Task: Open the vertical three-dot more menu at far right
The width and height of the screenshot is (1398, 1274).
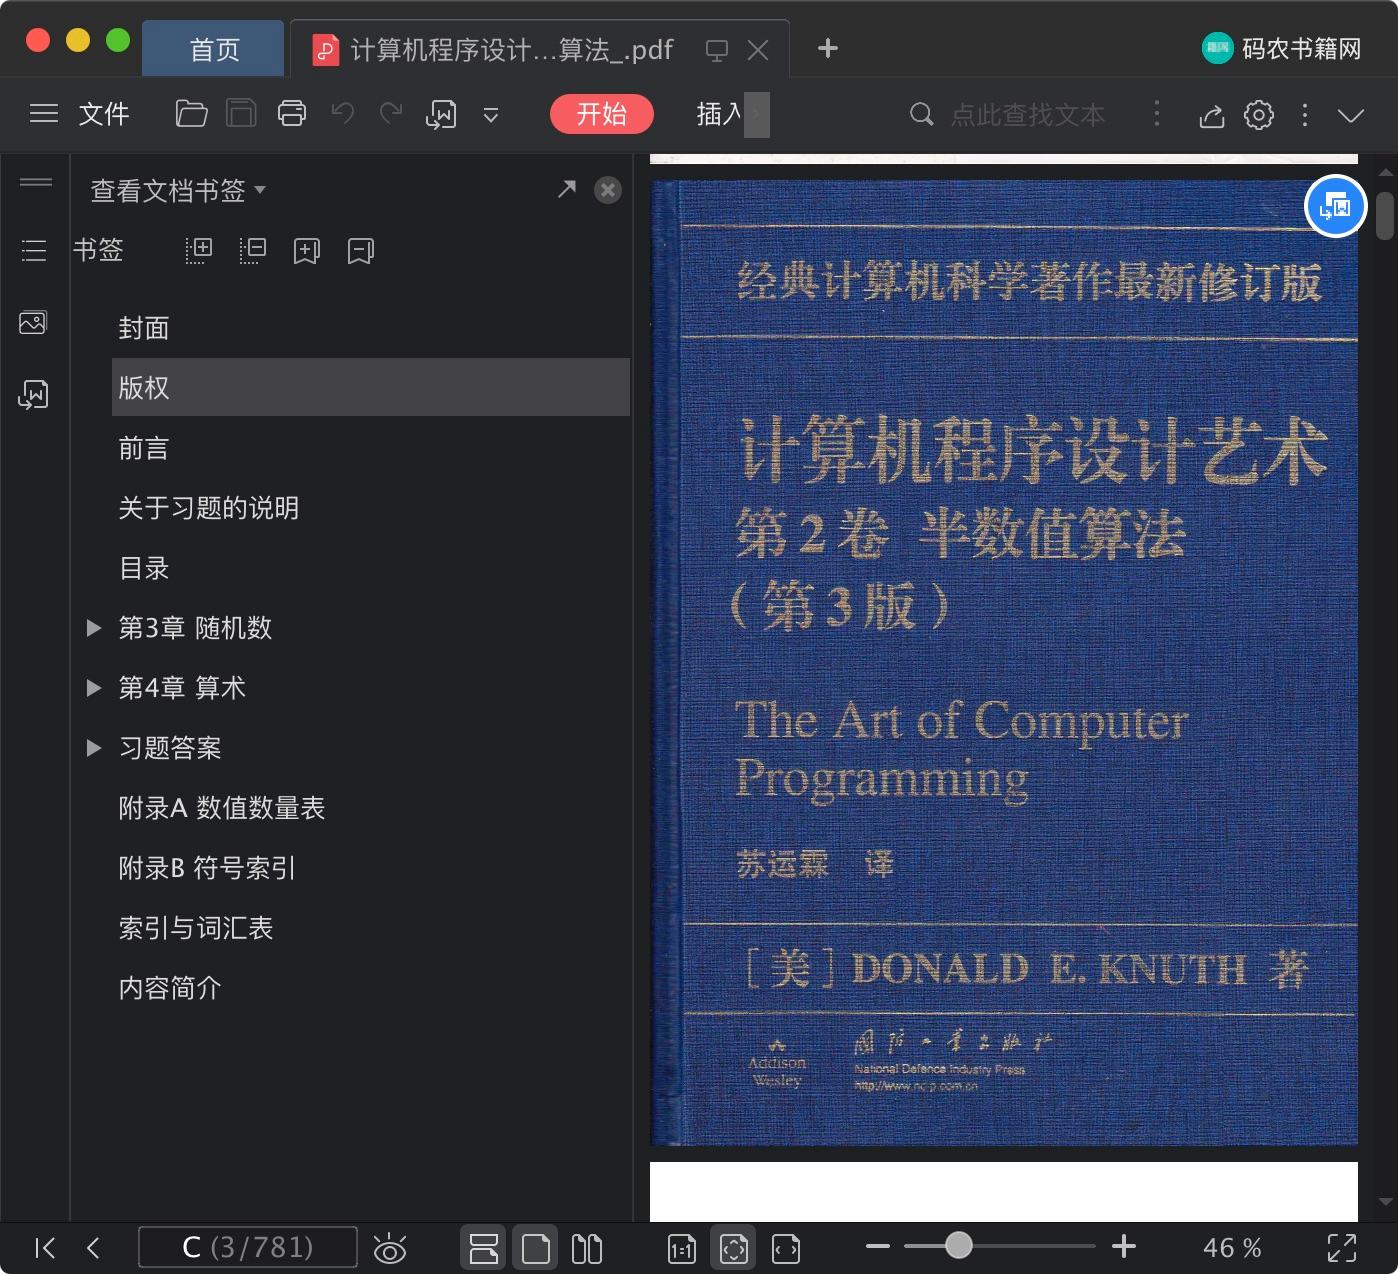Action: (x=1305, y=115)
